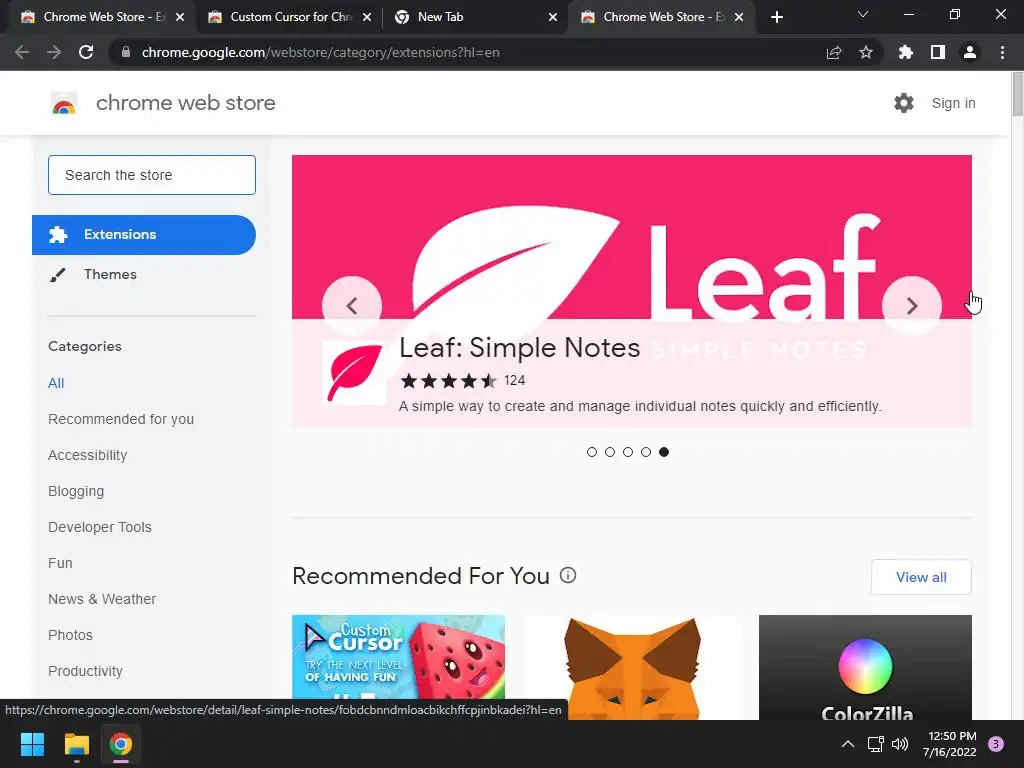Show the next carousel slide
1024x768 pixels.
(x=912, y=306)
